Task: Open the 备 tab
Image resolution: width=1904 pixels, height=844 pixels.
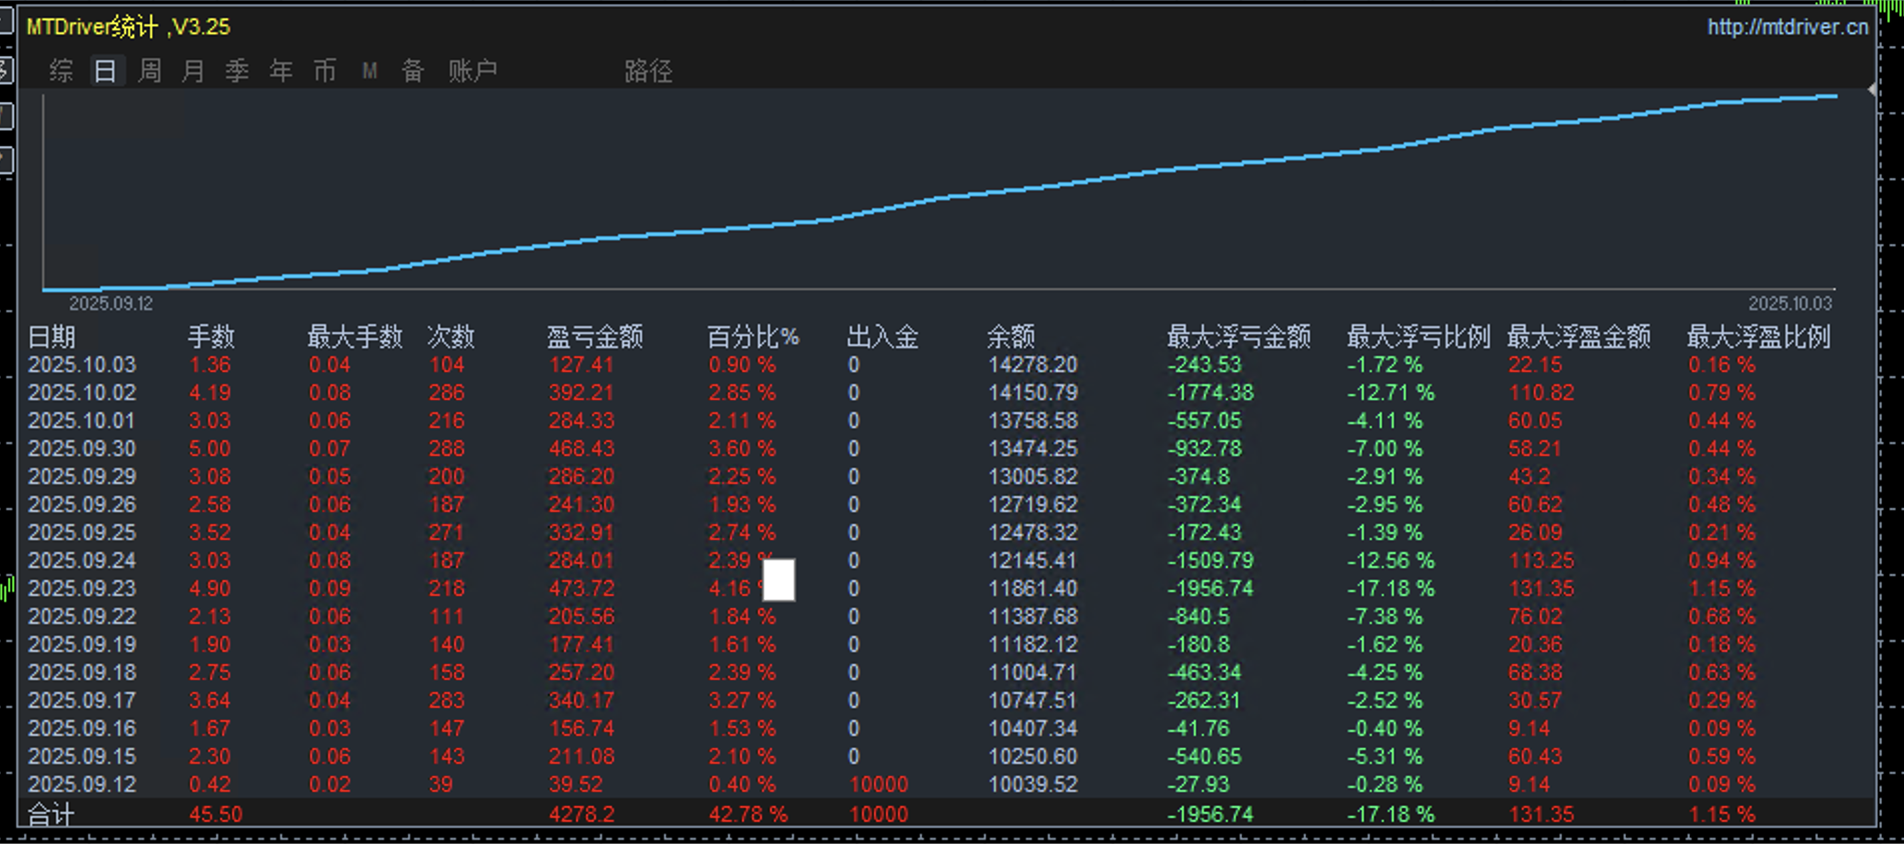Action: point(413,71)
